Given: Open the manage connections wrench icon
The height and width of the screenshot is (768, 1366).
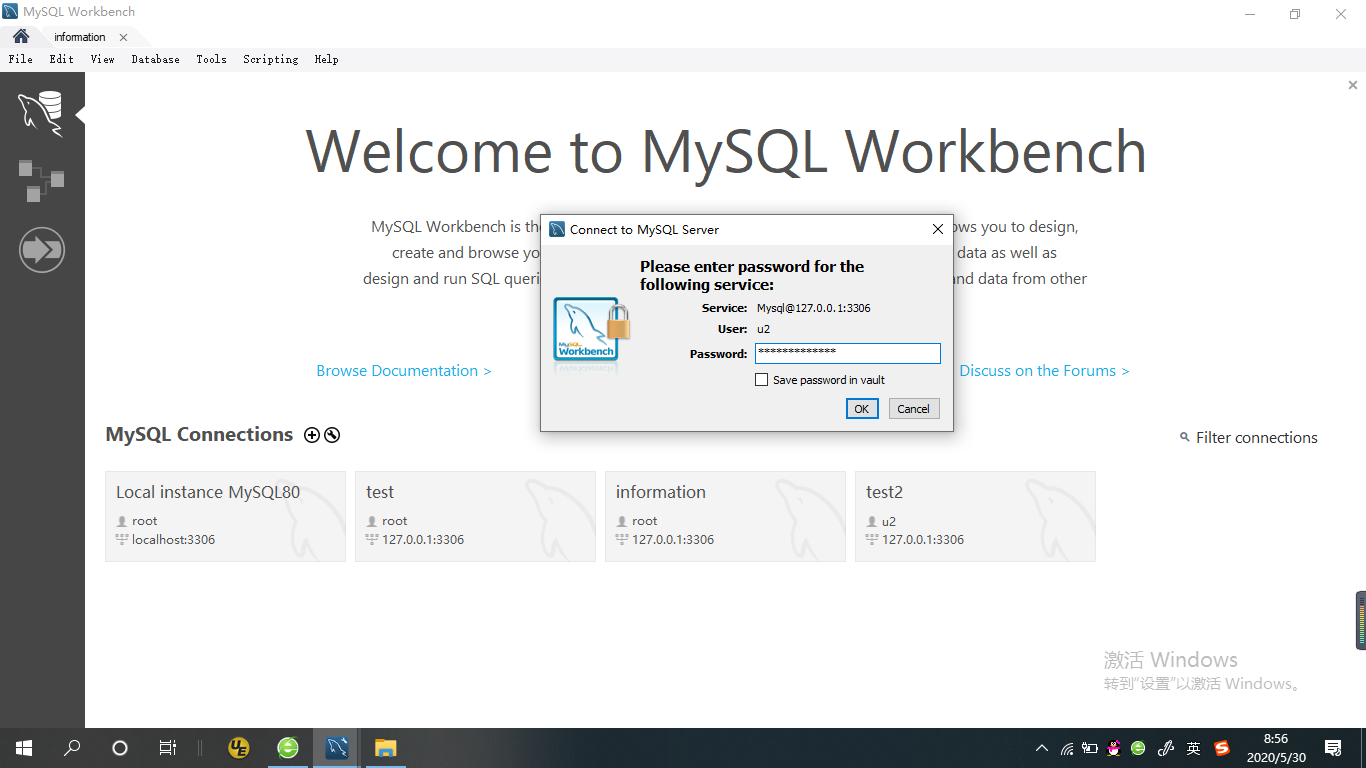Looking at the screenshot, I should click(x=332, y=435).
